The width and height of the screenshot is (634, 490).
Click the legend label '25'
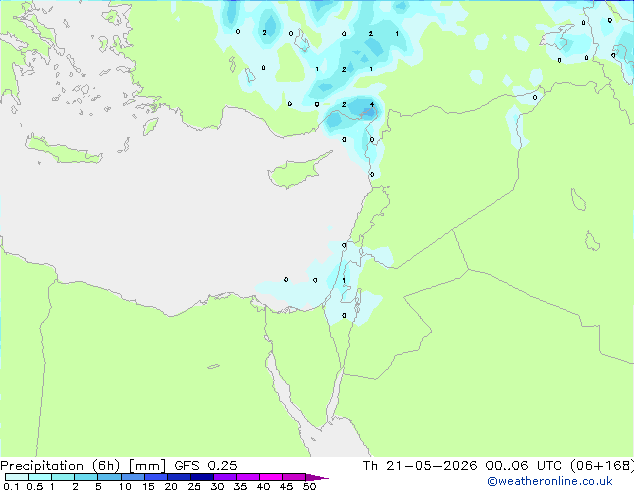click(x=194, y=486)
